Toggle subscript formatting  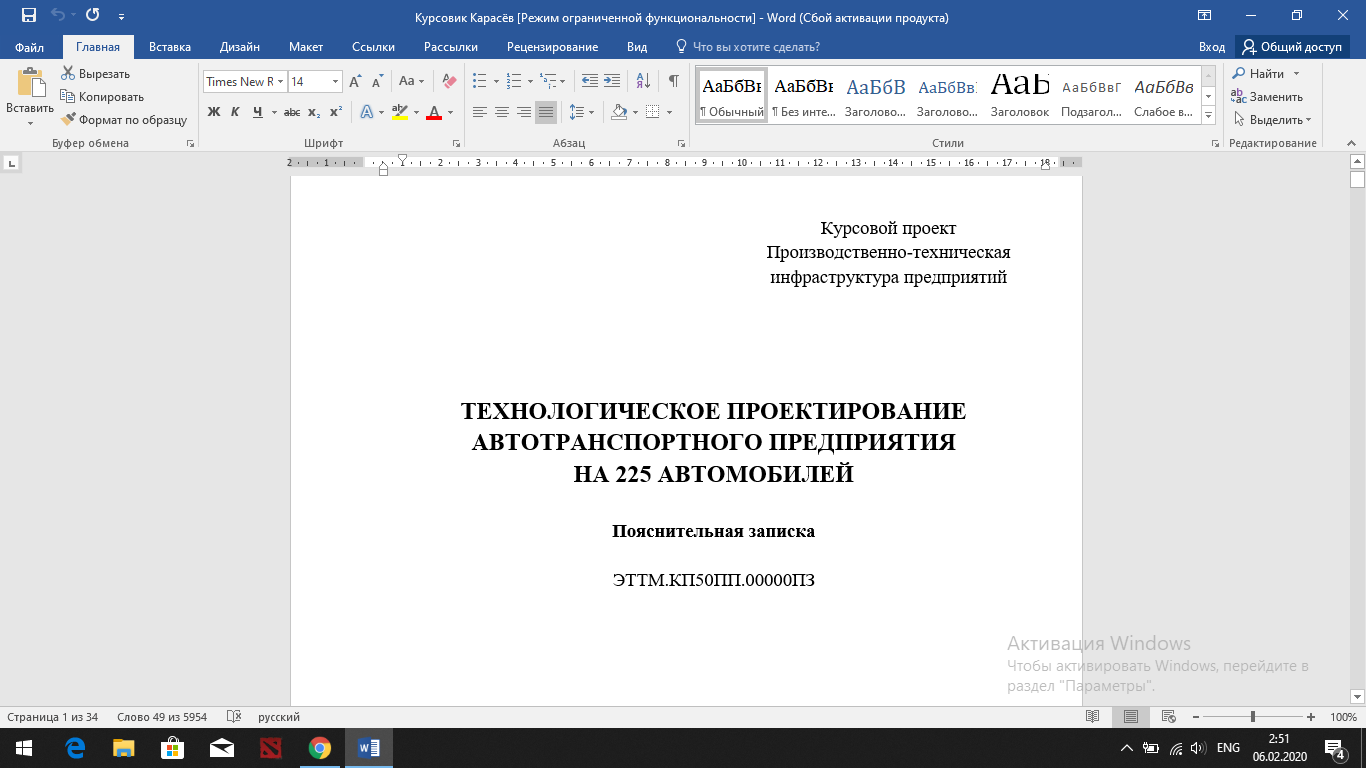(x=314, y=112)
